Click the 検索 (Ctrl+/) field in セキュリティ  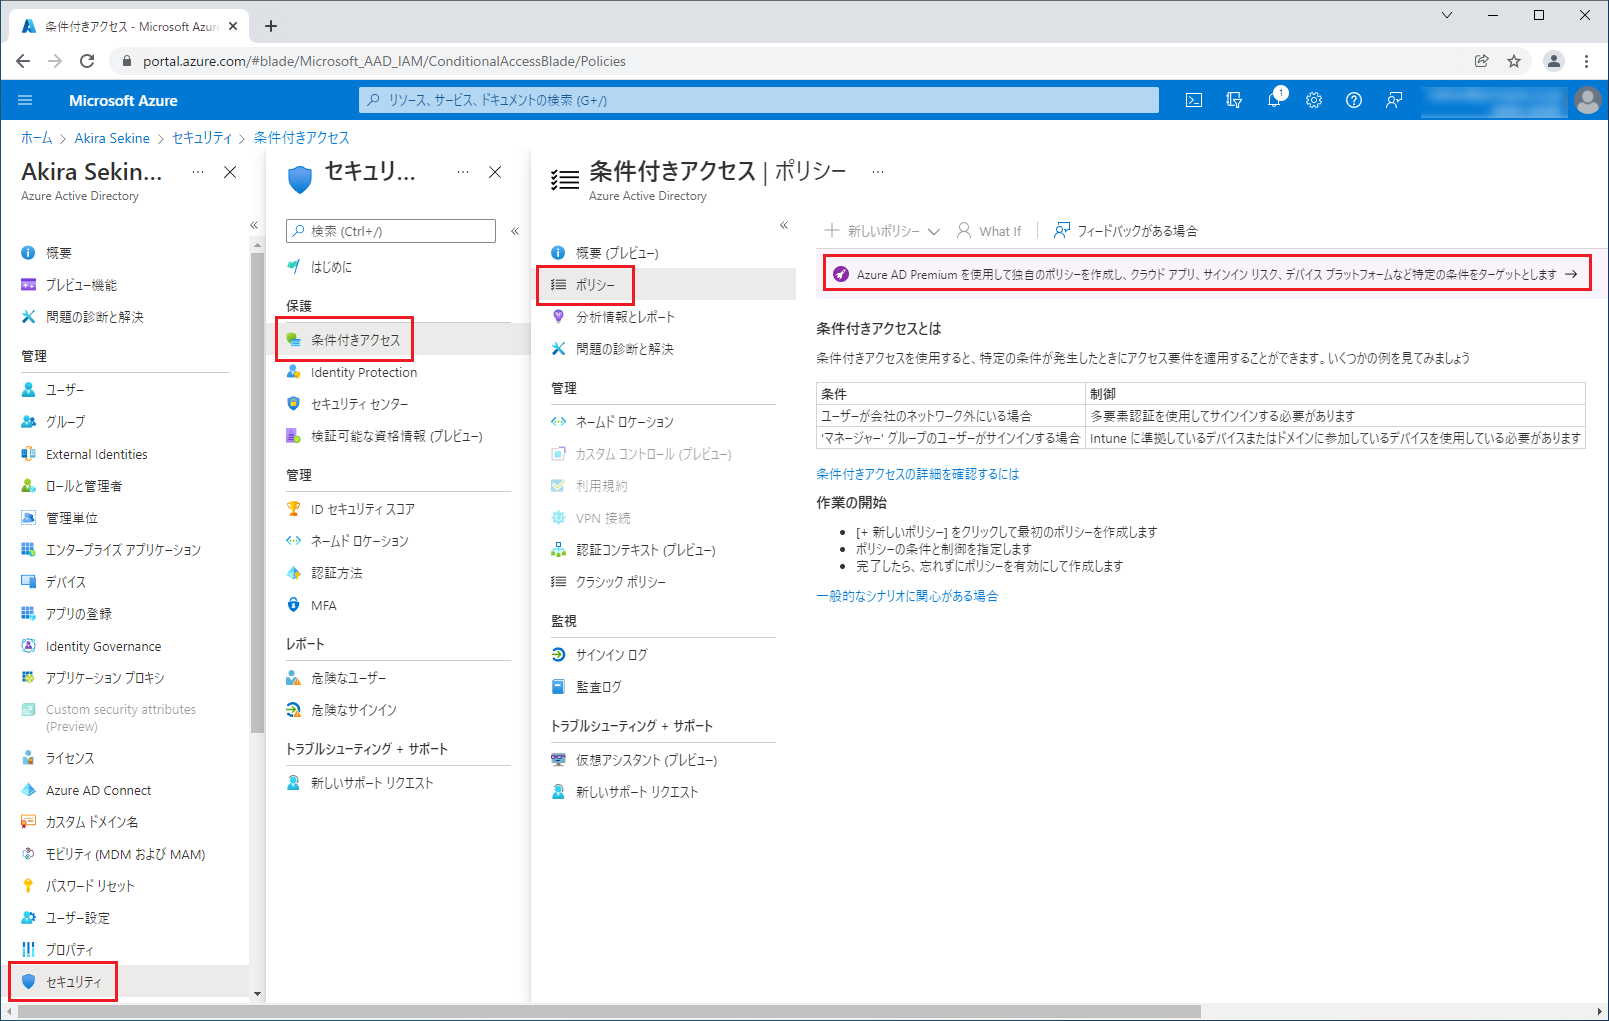click(x=391, y=231)
